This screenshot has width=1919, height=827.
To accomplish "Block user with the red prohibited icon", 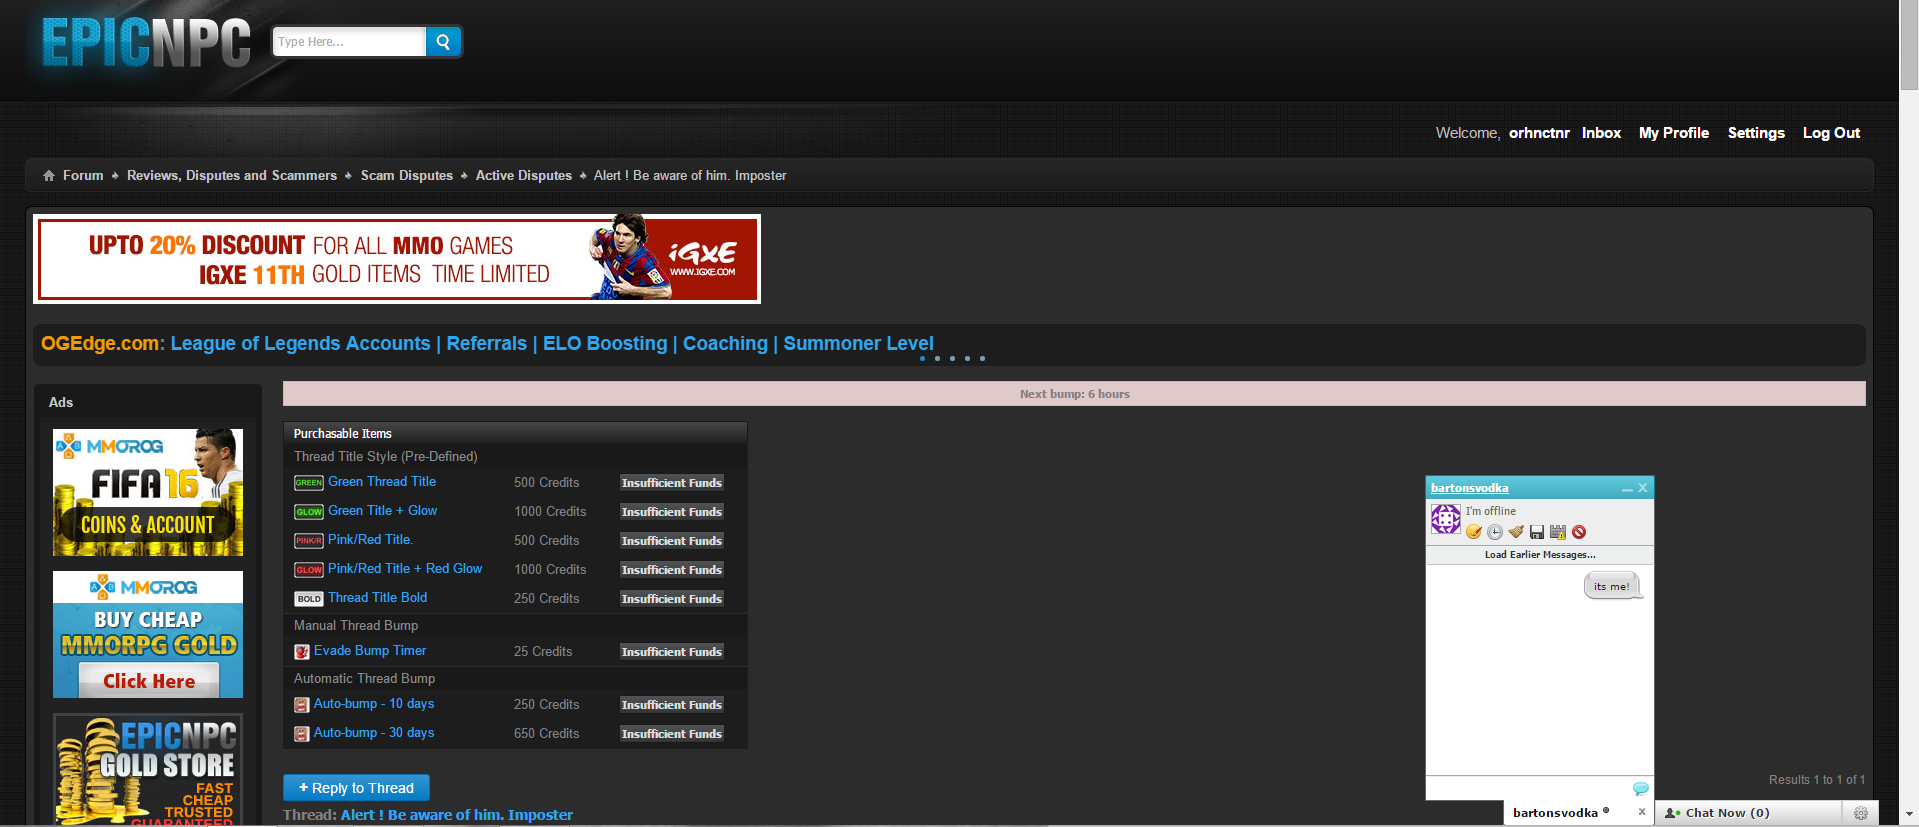I will 1579,532.
